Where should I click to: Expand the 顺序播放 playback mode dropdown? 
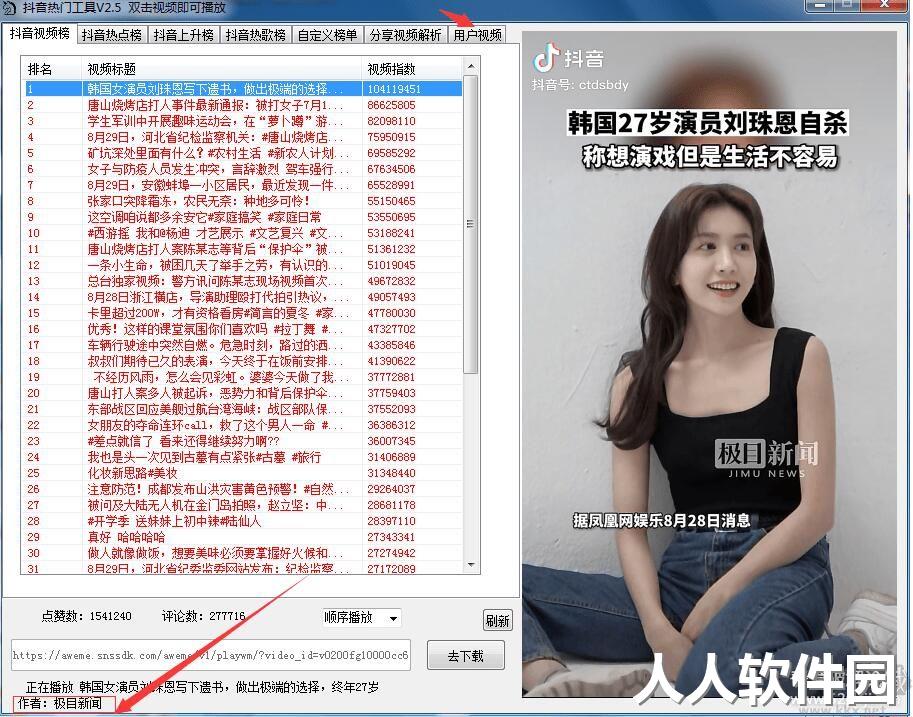362,617
